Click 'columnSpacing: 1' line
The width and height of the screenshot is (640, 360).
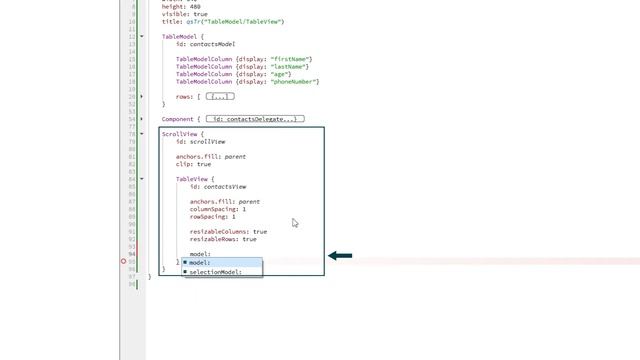click(218, 209)
